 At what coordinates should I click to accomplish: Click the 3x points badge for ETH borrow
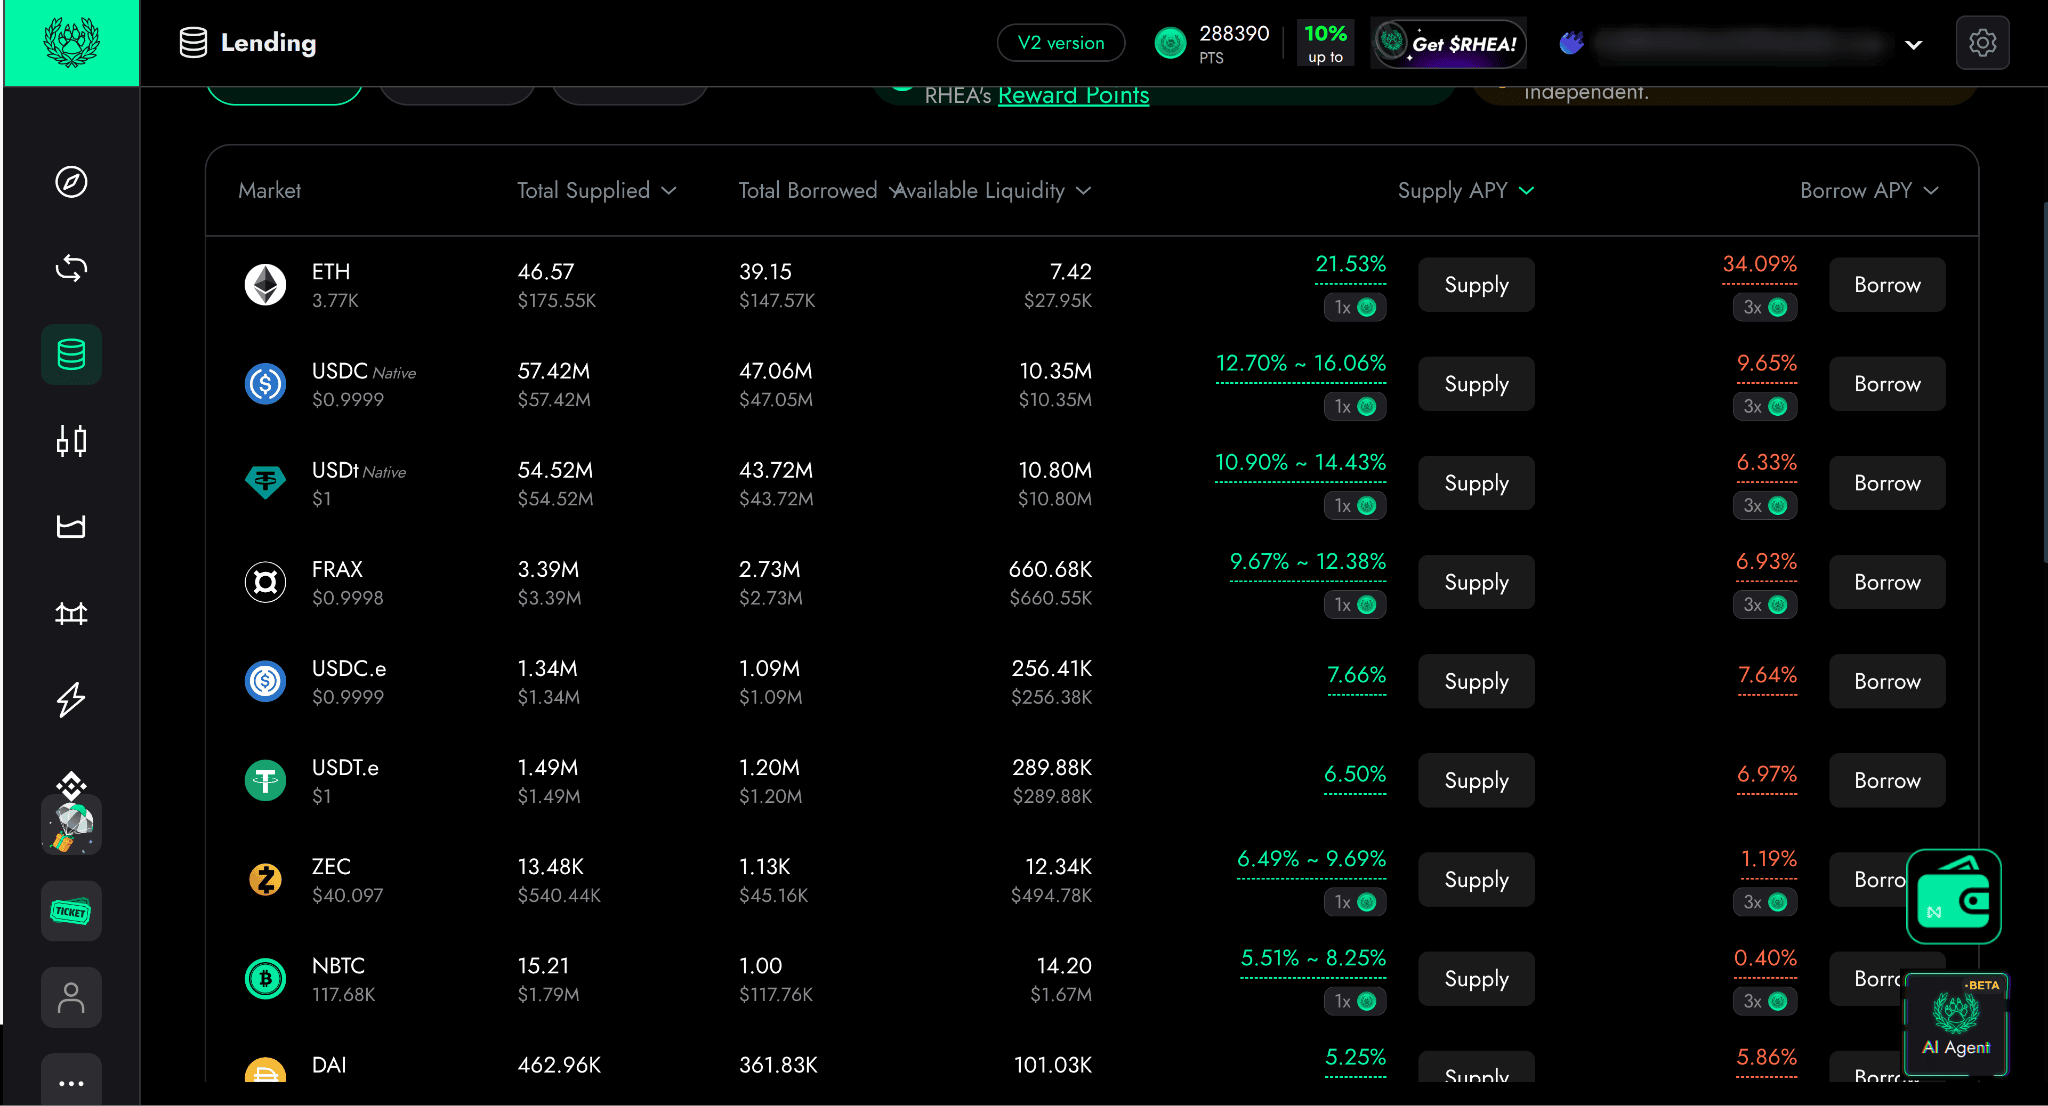(x=1765, y=307)
